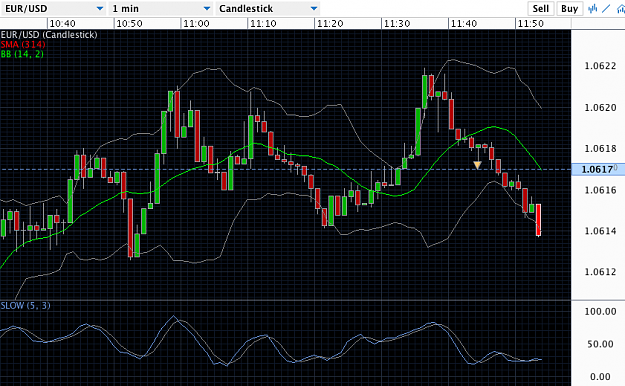
Task: Open the Candlestick chart type dropdown
Action: pyautogui.click(x=268, y=8)
